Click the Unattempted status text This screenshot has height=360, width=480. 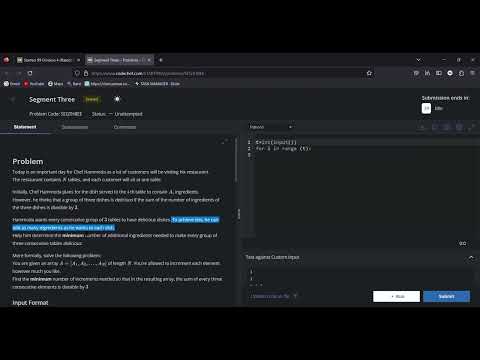[x=128, y=114]
